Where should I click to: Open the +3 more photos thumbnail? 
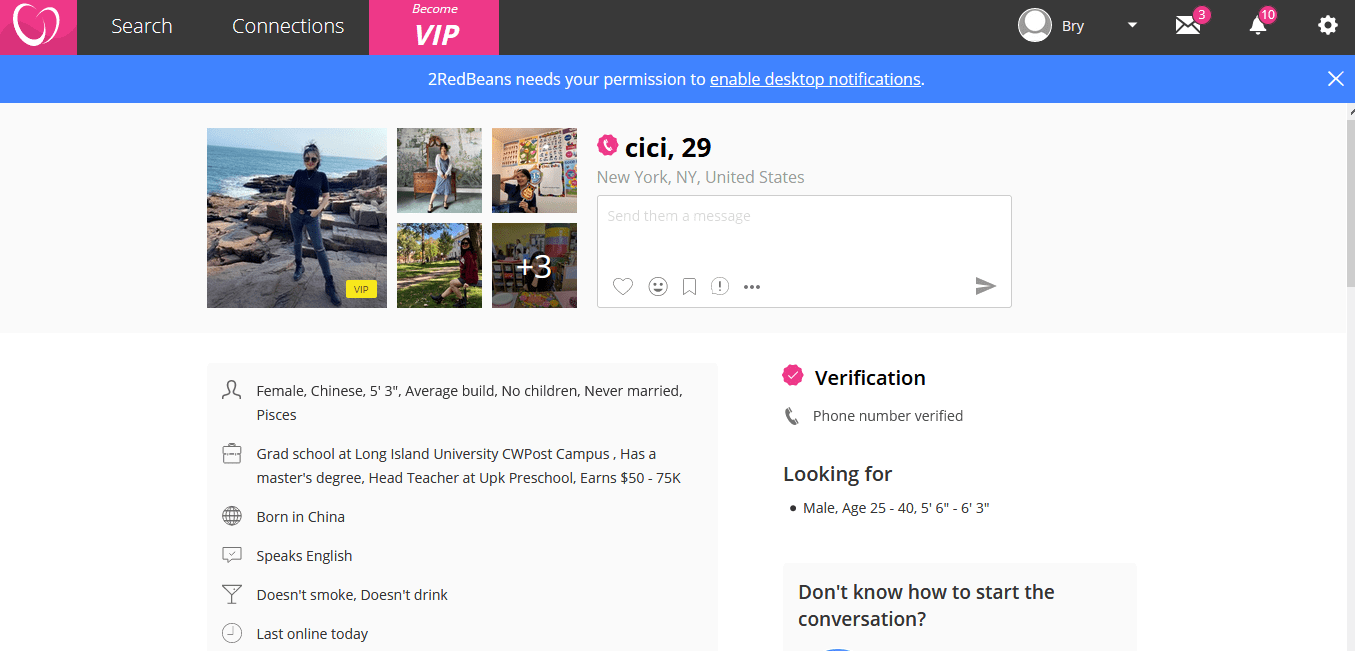[534, 265]
